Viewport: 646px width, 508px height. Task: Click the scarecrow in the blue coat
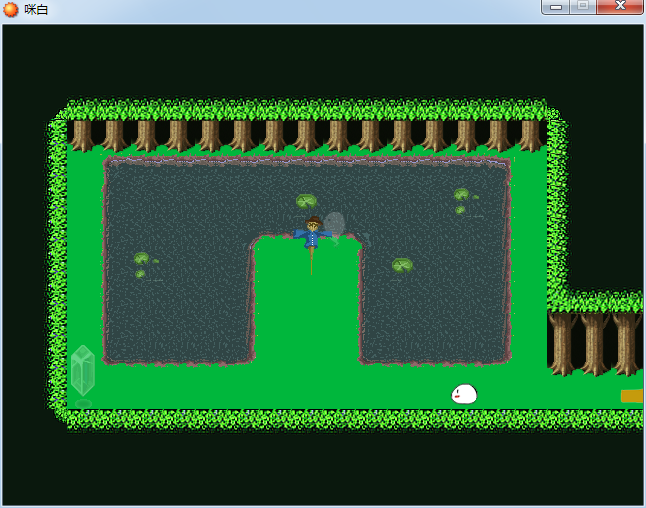tap(313, 245)
